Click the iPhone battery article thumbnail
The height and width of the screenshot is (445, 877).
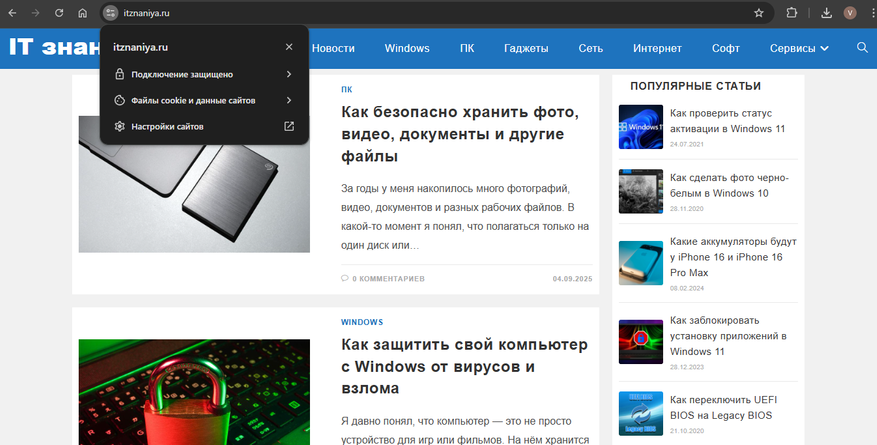click(641, 263)
